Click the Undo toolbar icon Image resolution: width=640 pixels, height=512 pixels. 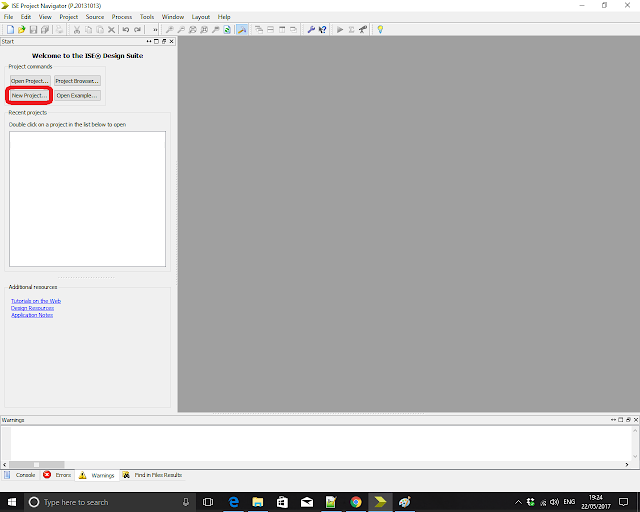pyautogui.click(x=126, y=29)
